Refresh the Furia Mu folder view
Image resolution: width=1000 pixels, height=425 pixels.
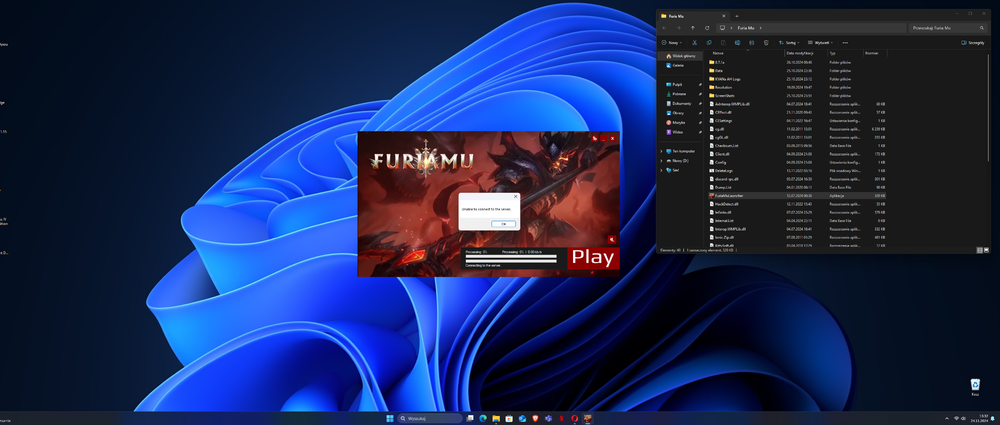[707, 28]
